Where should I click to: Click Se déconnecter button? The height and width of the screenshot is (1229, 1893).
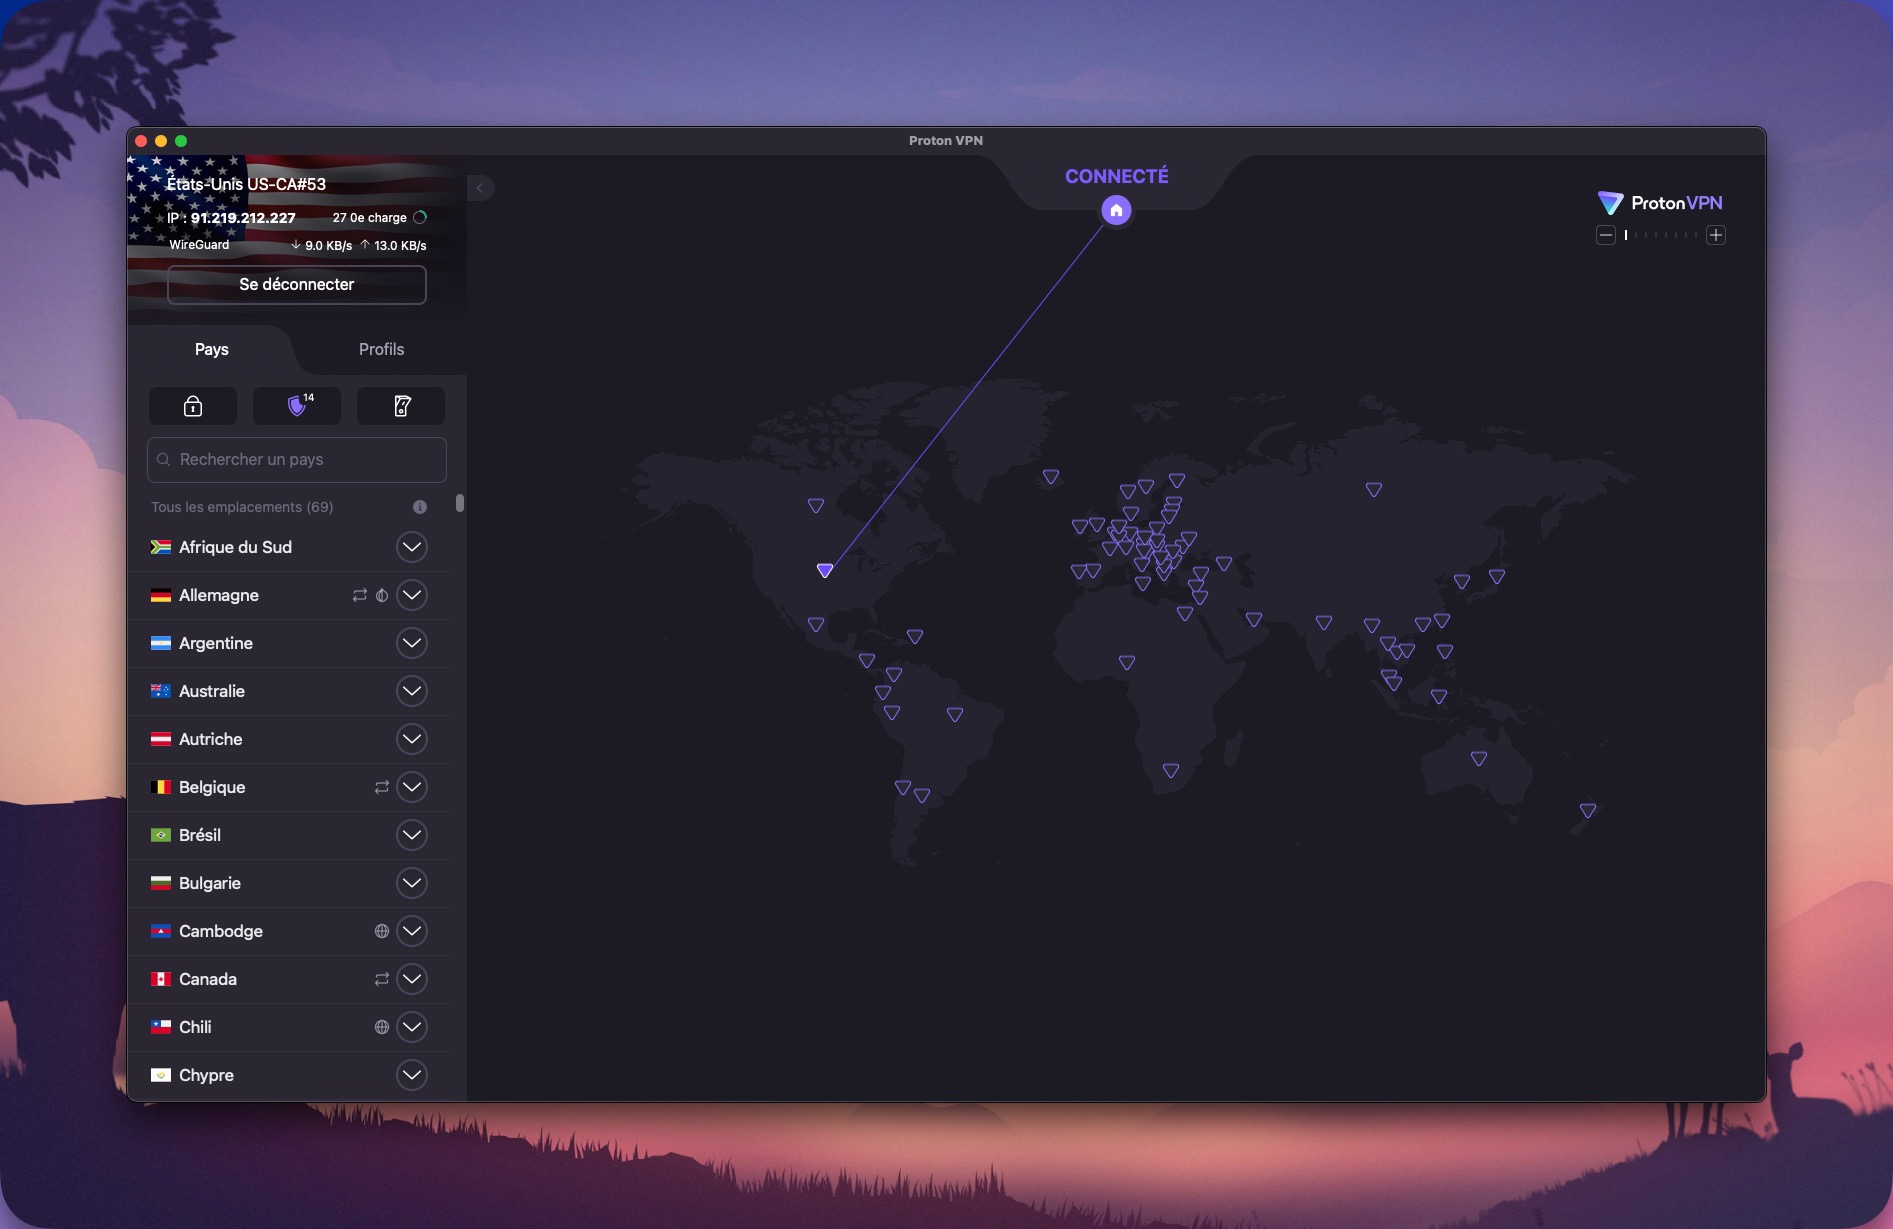297,284
